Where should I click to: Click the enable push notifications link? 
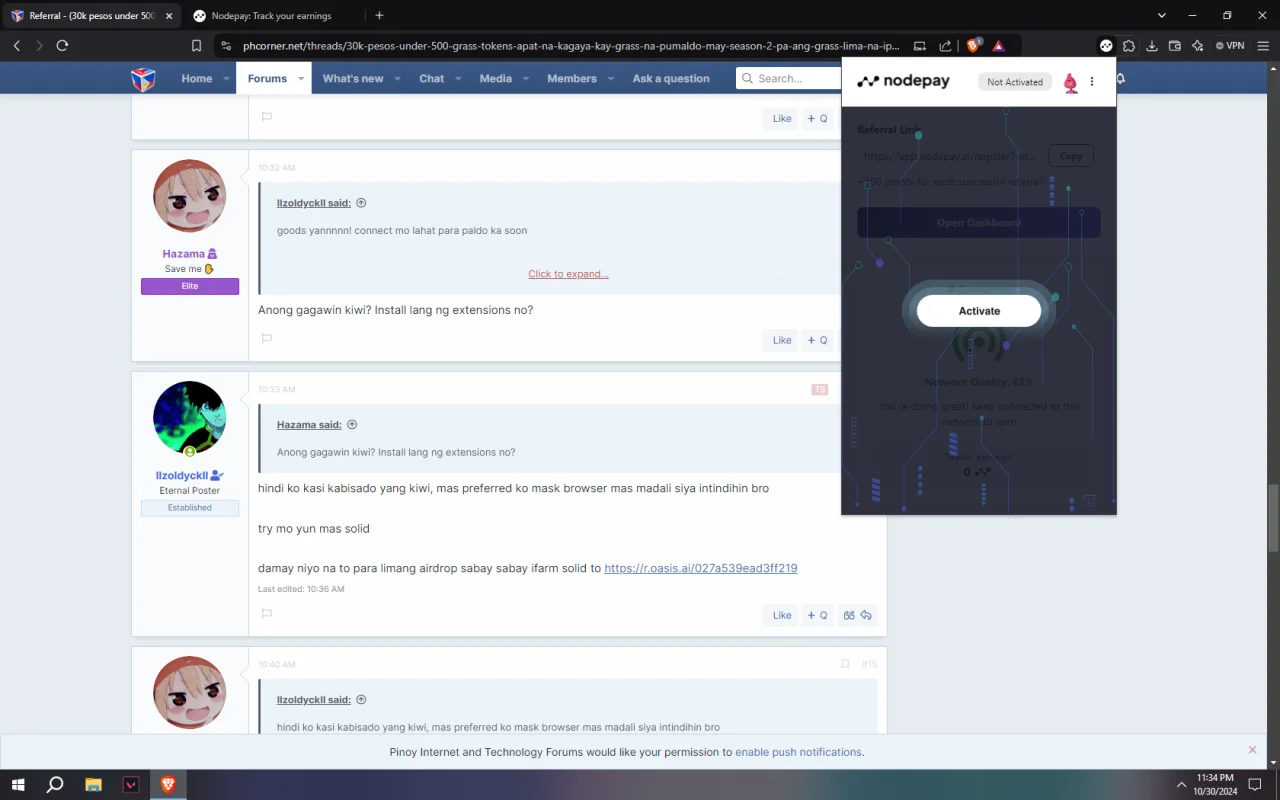pos(798,752)
